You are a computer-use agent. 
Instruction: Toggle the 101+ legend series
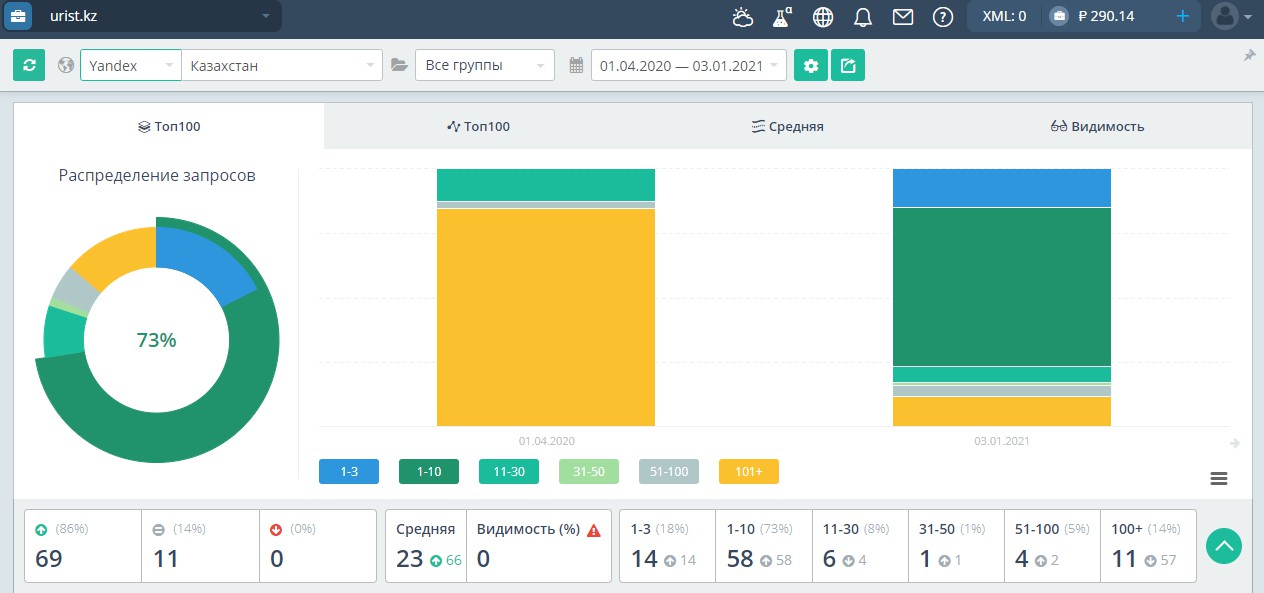click(x=749, y=472)
